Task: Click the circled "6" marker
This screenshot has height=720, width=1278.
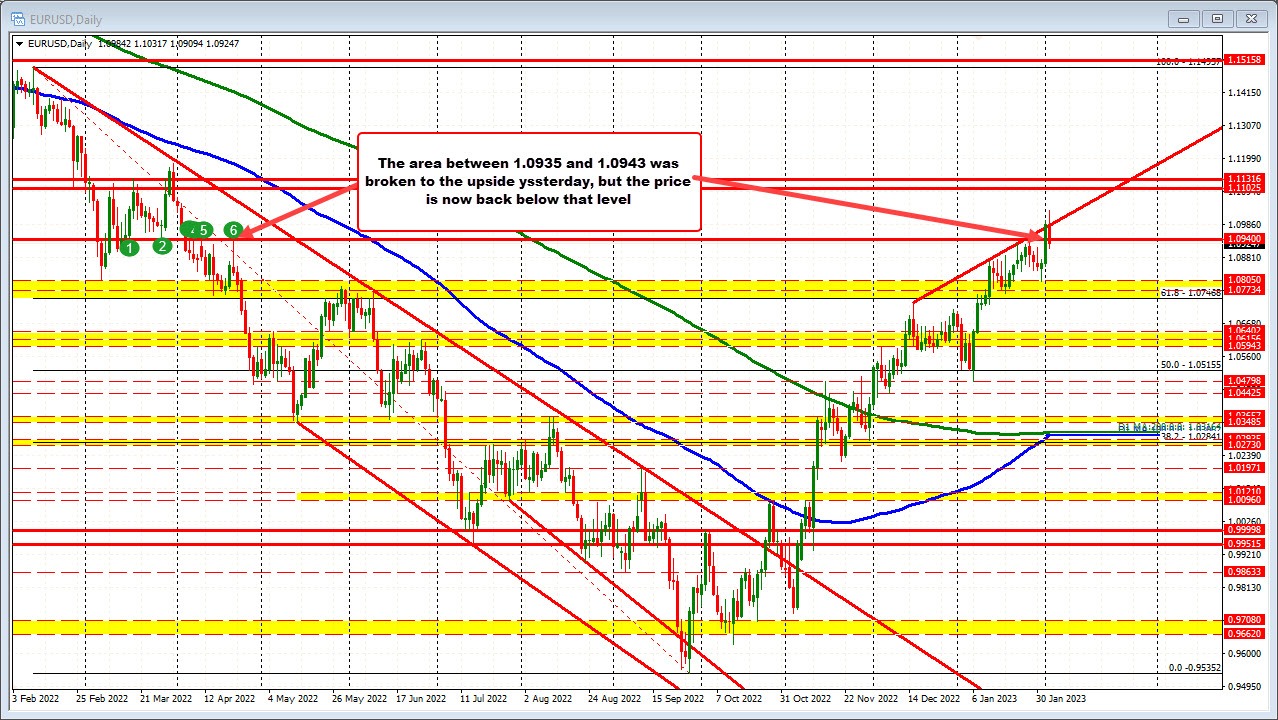Action: tap(232, 230)
